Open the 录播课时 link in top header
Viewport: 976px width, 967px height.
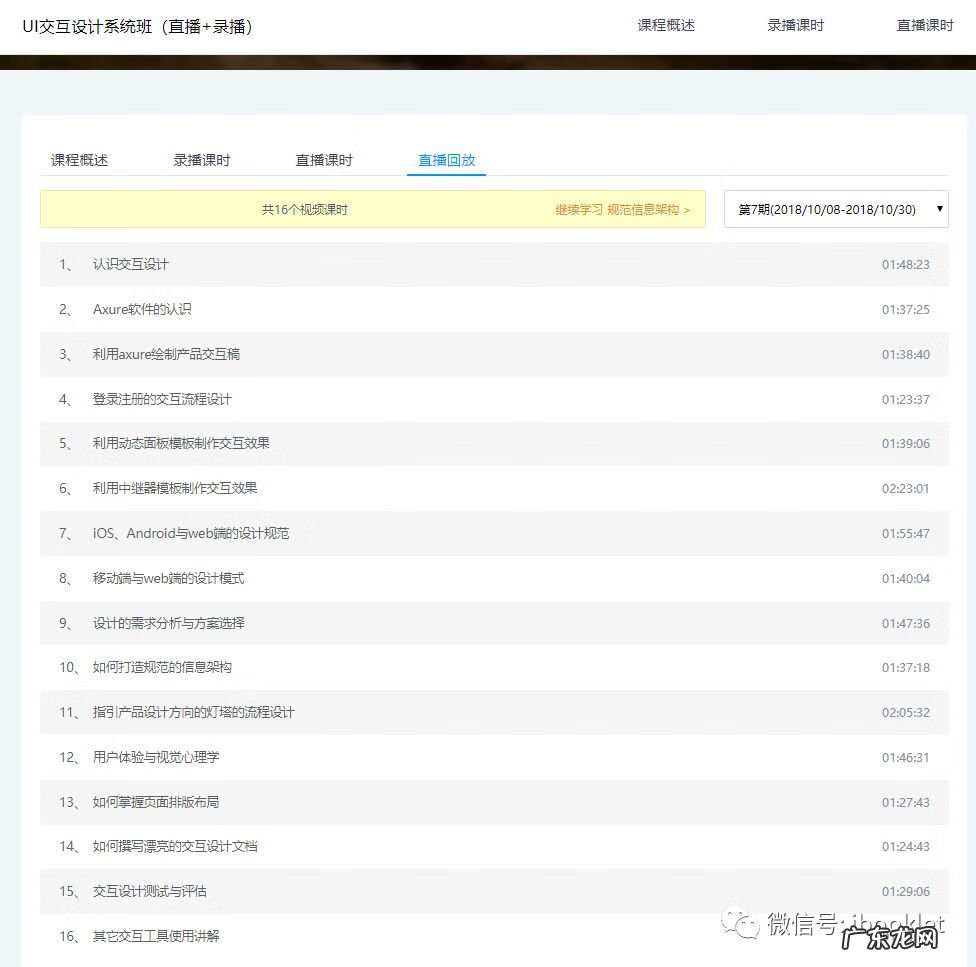tap(795, 26)
